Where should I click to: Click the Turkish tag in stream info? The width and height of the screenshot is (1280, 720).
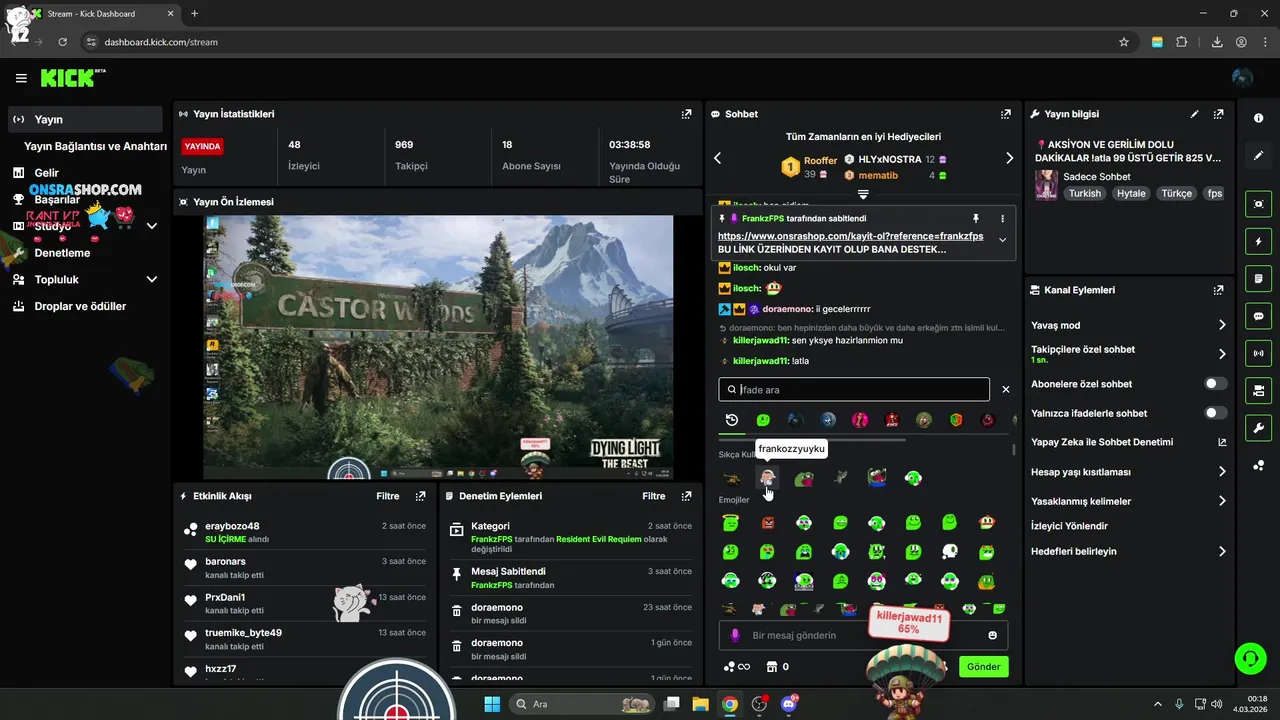pyautogui.click(x=1084, y=193)
